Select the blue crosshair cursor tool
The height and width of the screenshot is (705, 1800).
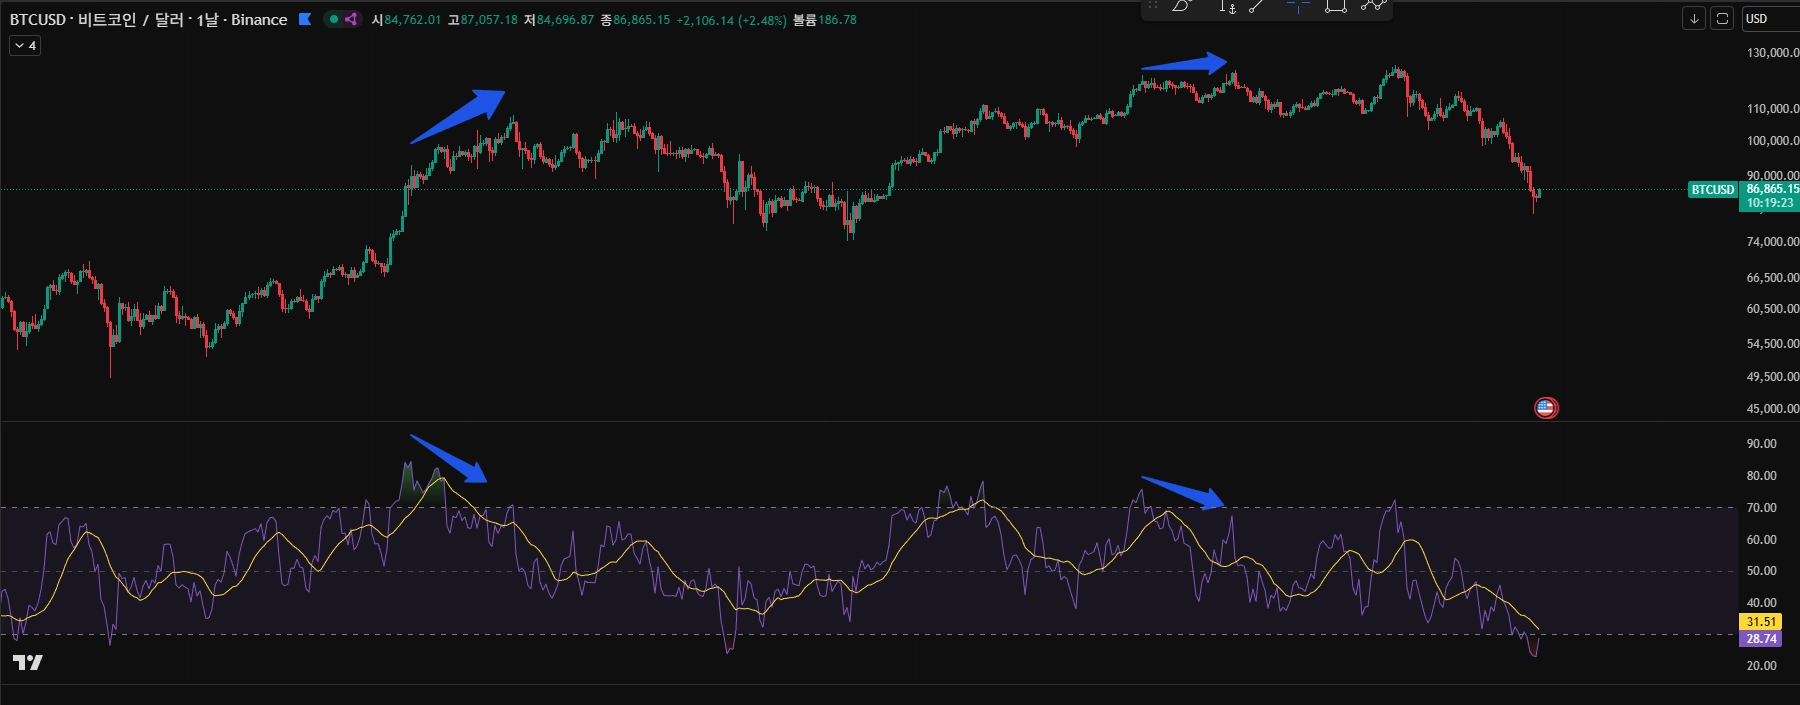1298,6
